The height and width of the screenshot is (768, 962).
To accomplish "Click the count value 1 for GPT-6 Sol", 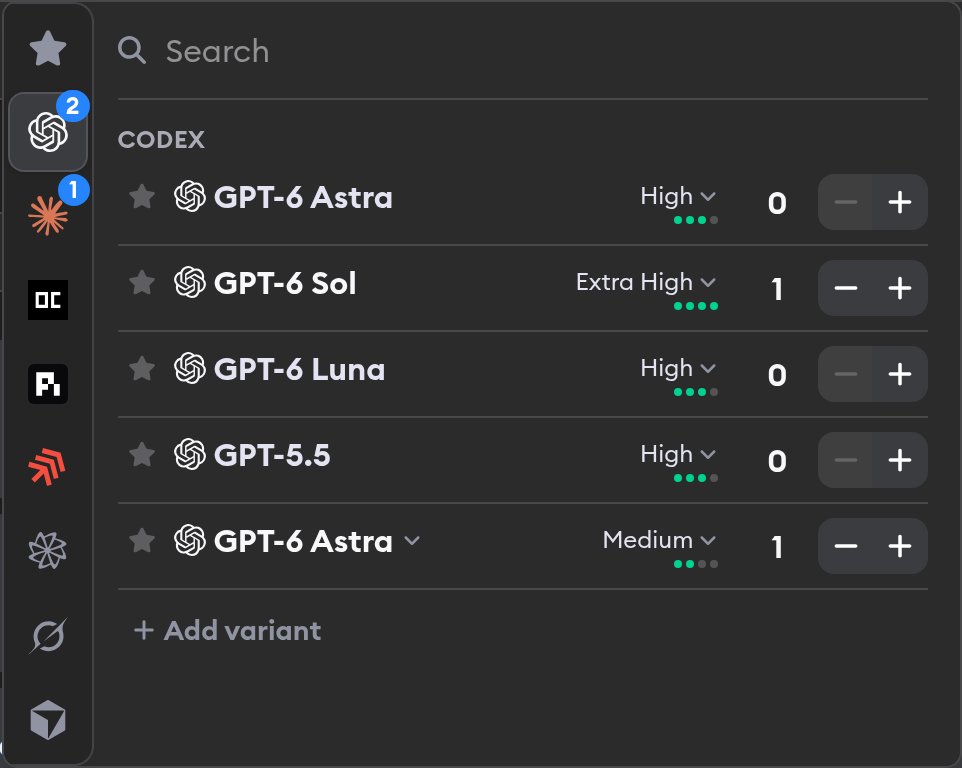I will point(777,289).
